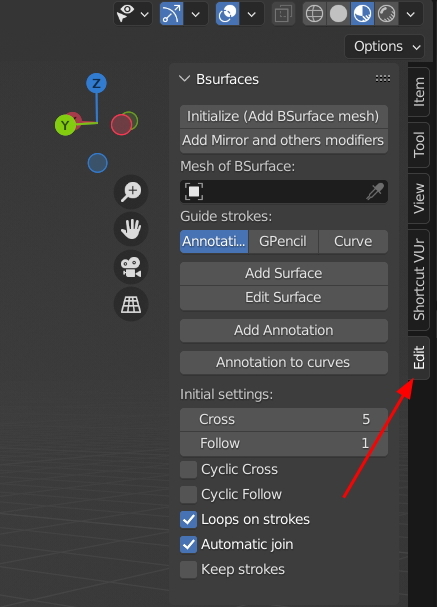Click the Cross value slider field

[x=284, y=419]
